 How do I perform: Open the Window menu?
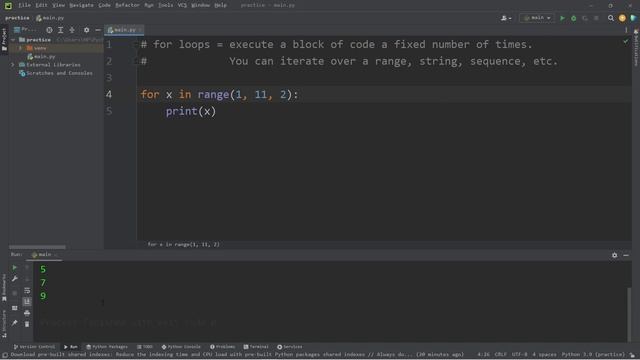point(200,5)
